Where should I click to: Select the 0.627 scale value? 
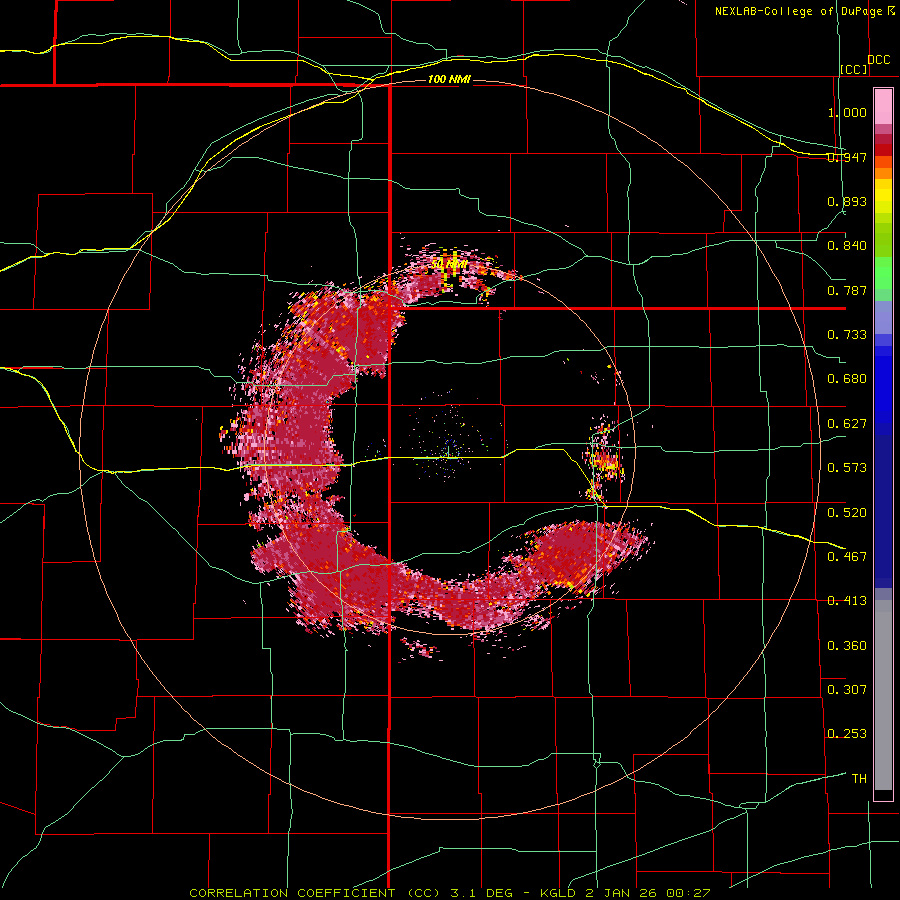coord(847,424)
